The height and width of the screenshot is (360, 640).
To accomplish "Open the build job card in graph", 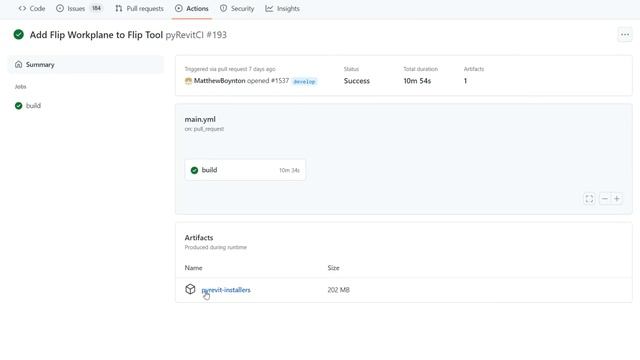I will (245, 170).
